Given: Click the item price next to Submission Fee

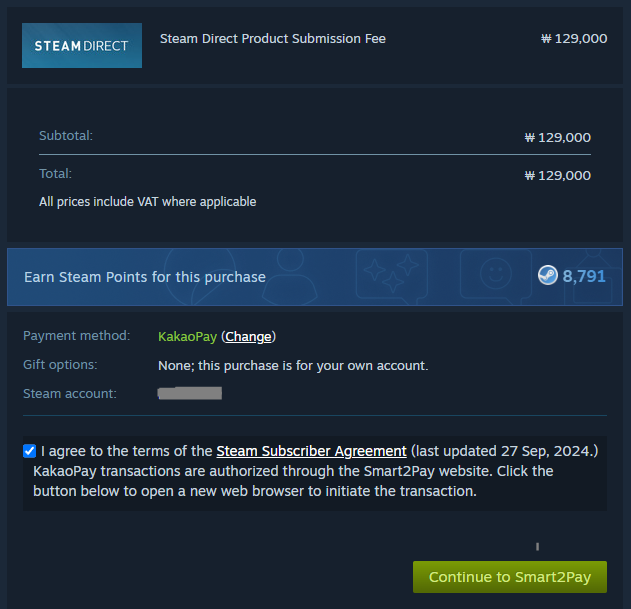Looking at the screenshot, I should click(574, 39).
